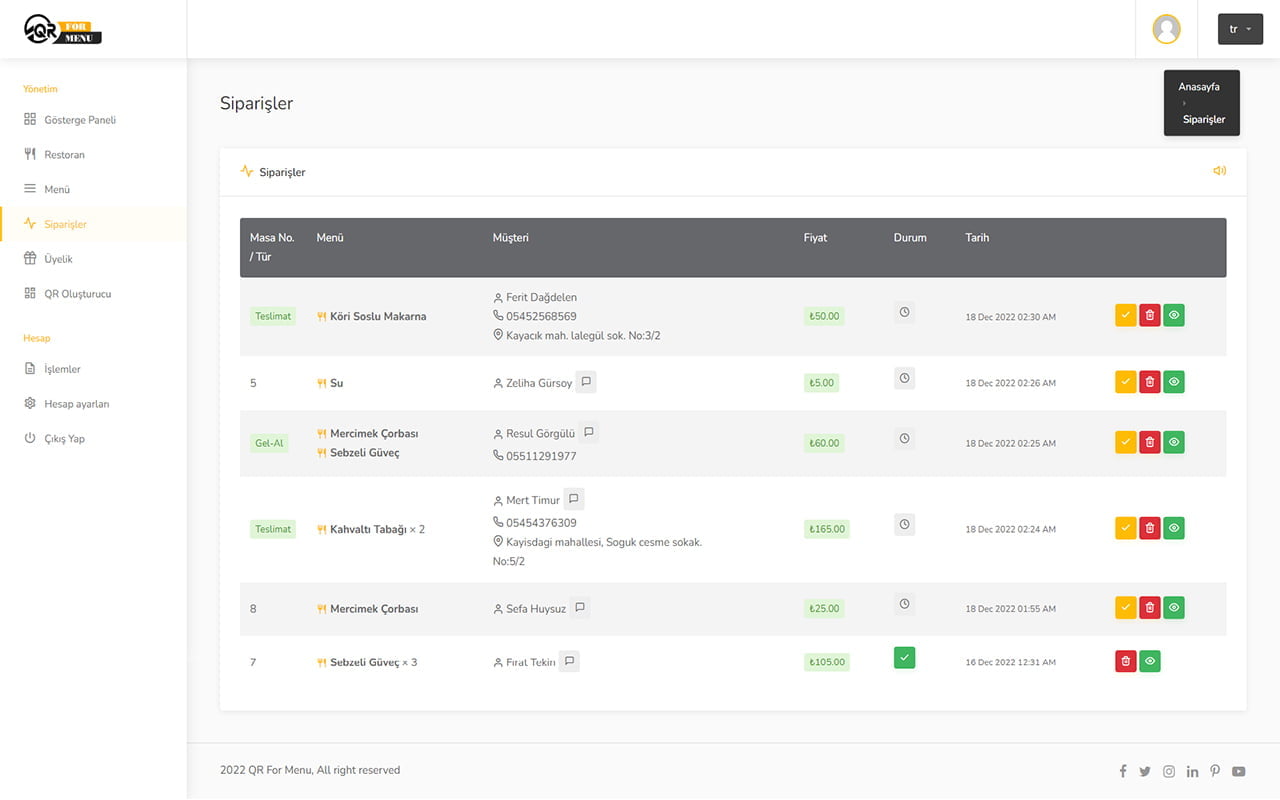The height and width of the screenshot is (800, 1280).
Task: View the Köri Soslu Makarna order
Action: 1174,316
